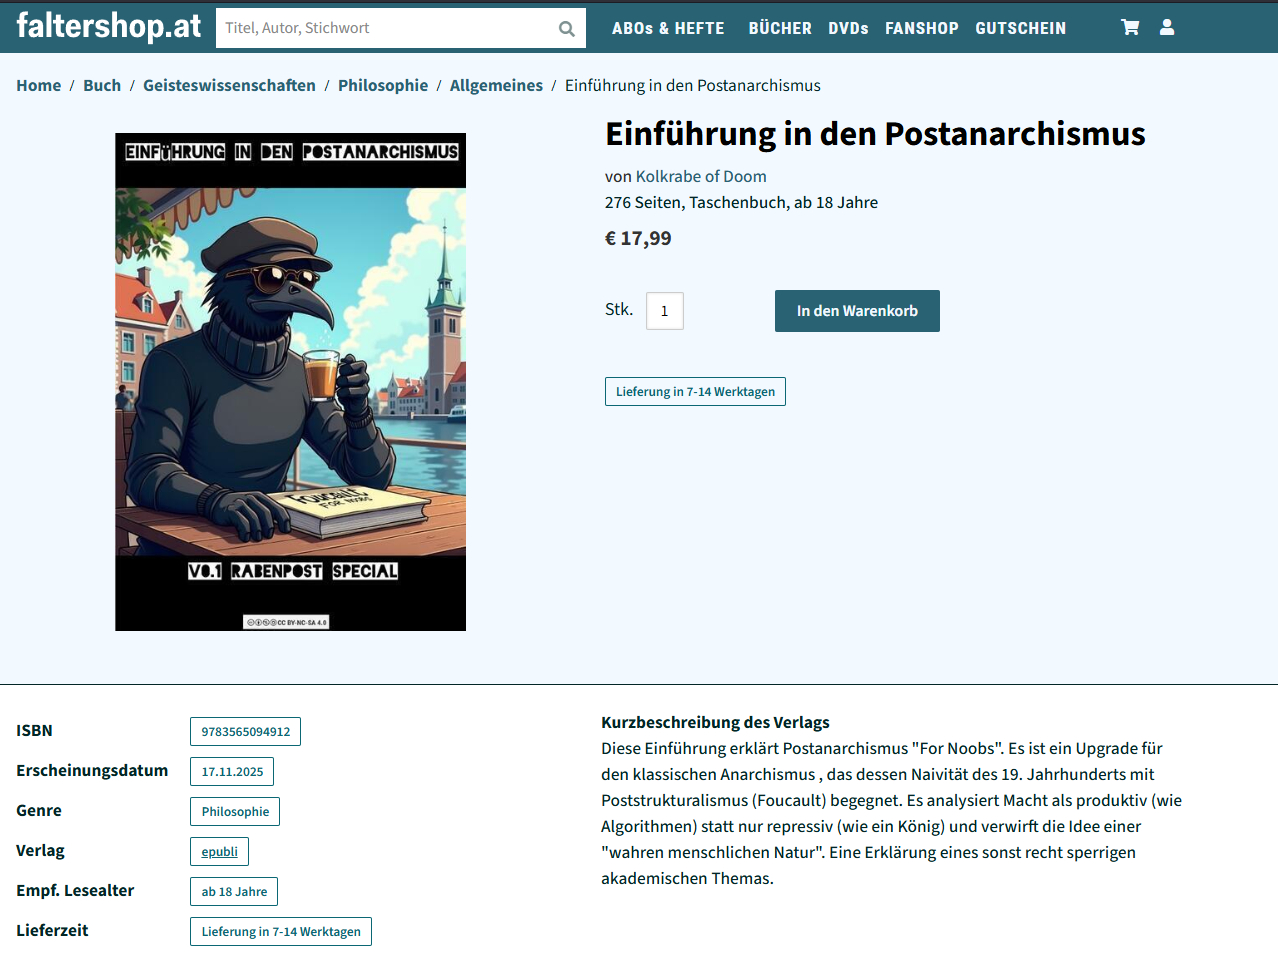Go to Geisteswissenschaften breadcrumb
Image resolution: width=1278 pixels, height=968 pixels.
click(229, 86)
